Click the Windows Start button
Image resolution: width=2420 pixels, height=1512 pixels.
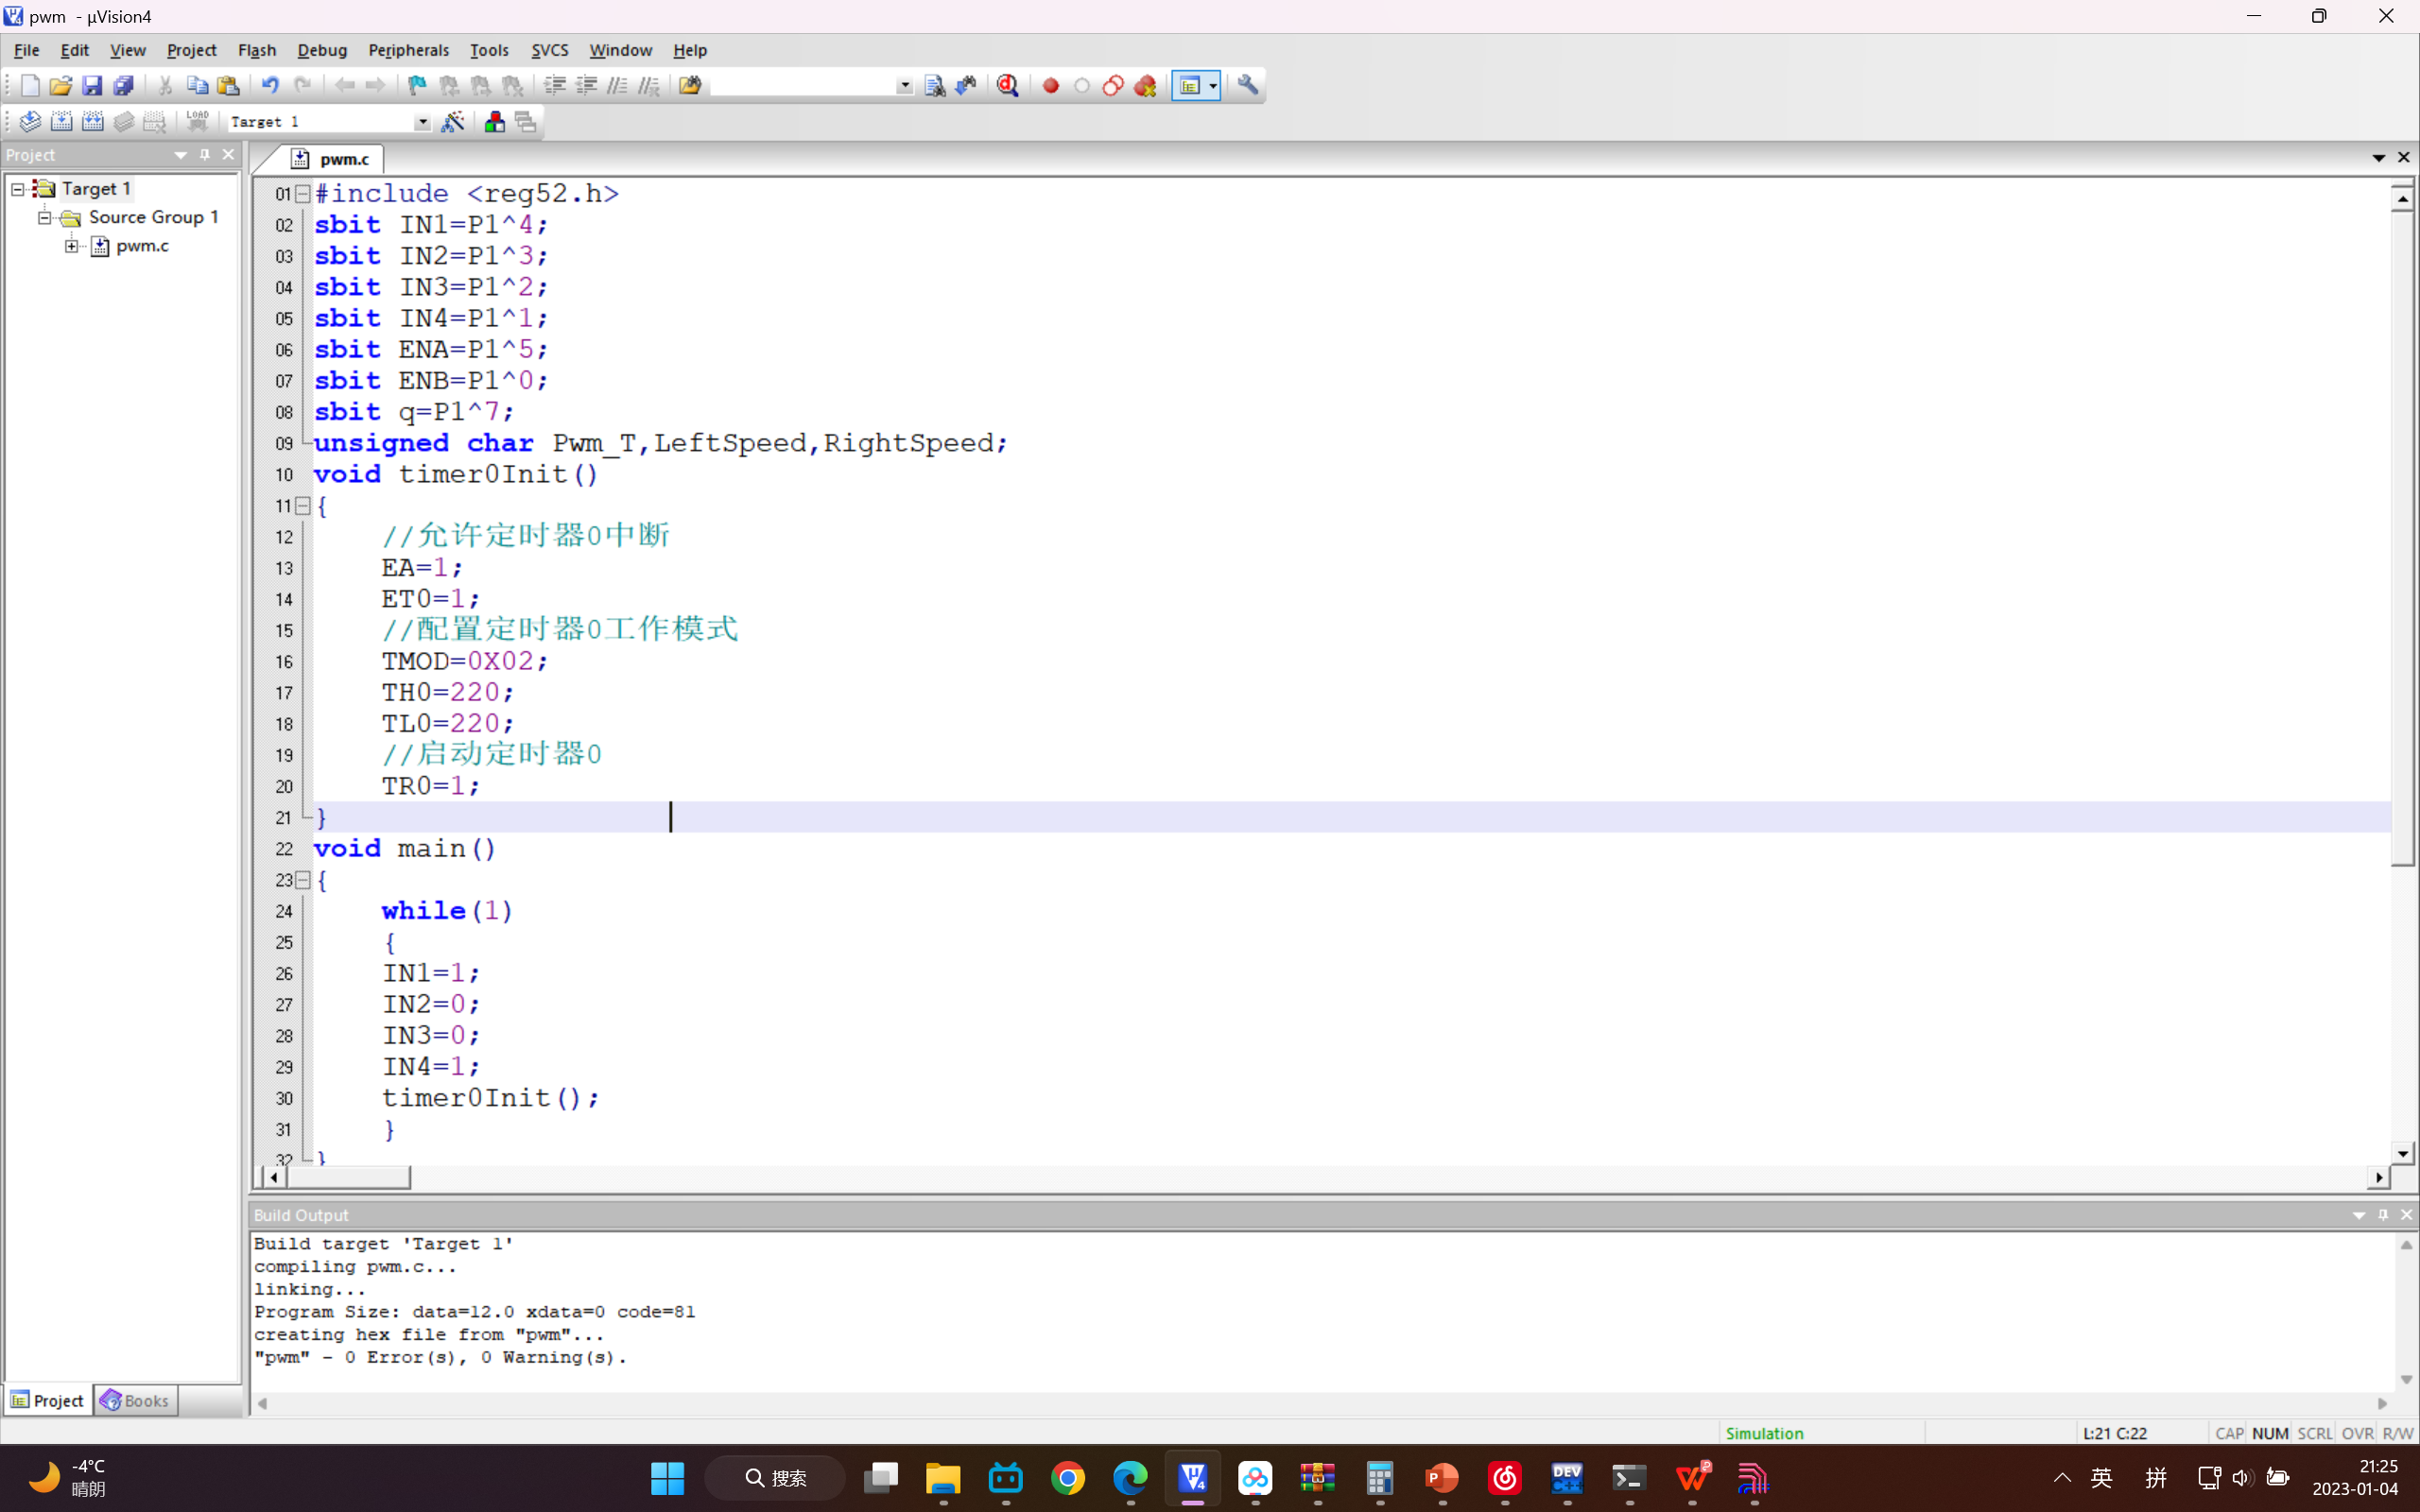click(667, 1478)
